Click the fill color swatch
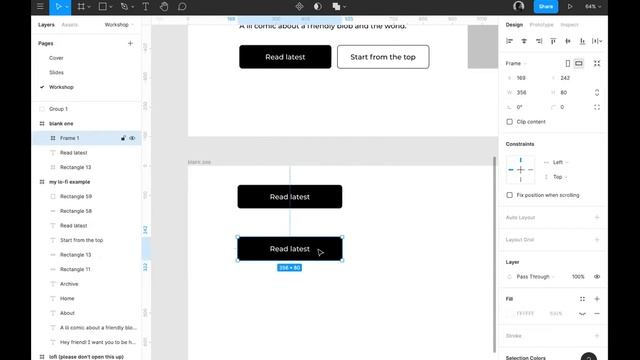Viewport: 640px width, 360px height. point(509,313)
